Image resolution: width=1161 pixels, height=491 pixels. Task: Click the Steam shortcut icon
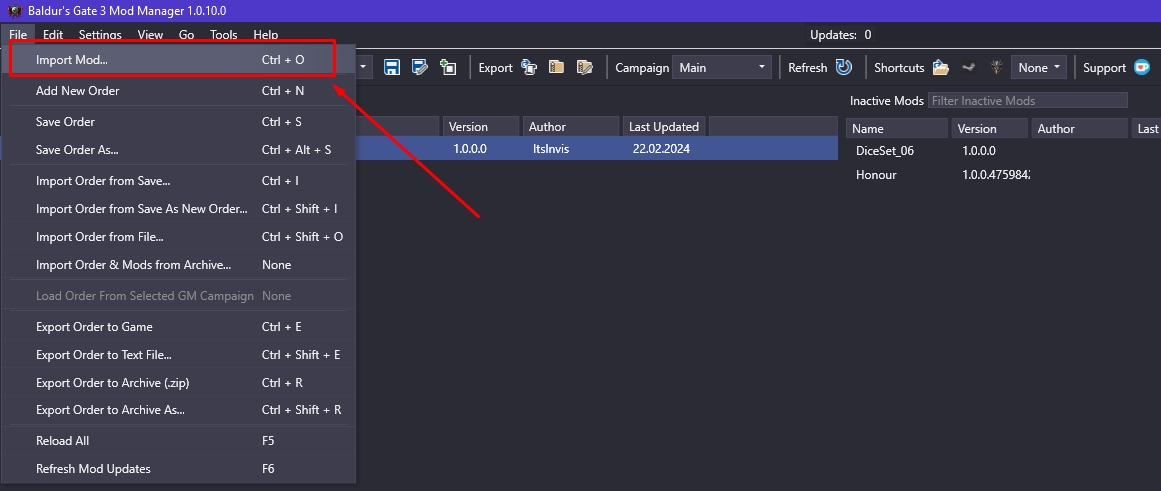click(x=968, y=67)
